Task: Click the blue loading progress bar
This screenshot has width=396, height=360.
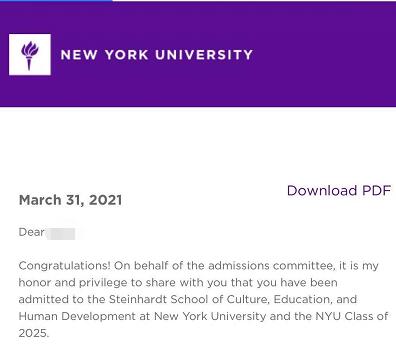Action: [56, 1]
